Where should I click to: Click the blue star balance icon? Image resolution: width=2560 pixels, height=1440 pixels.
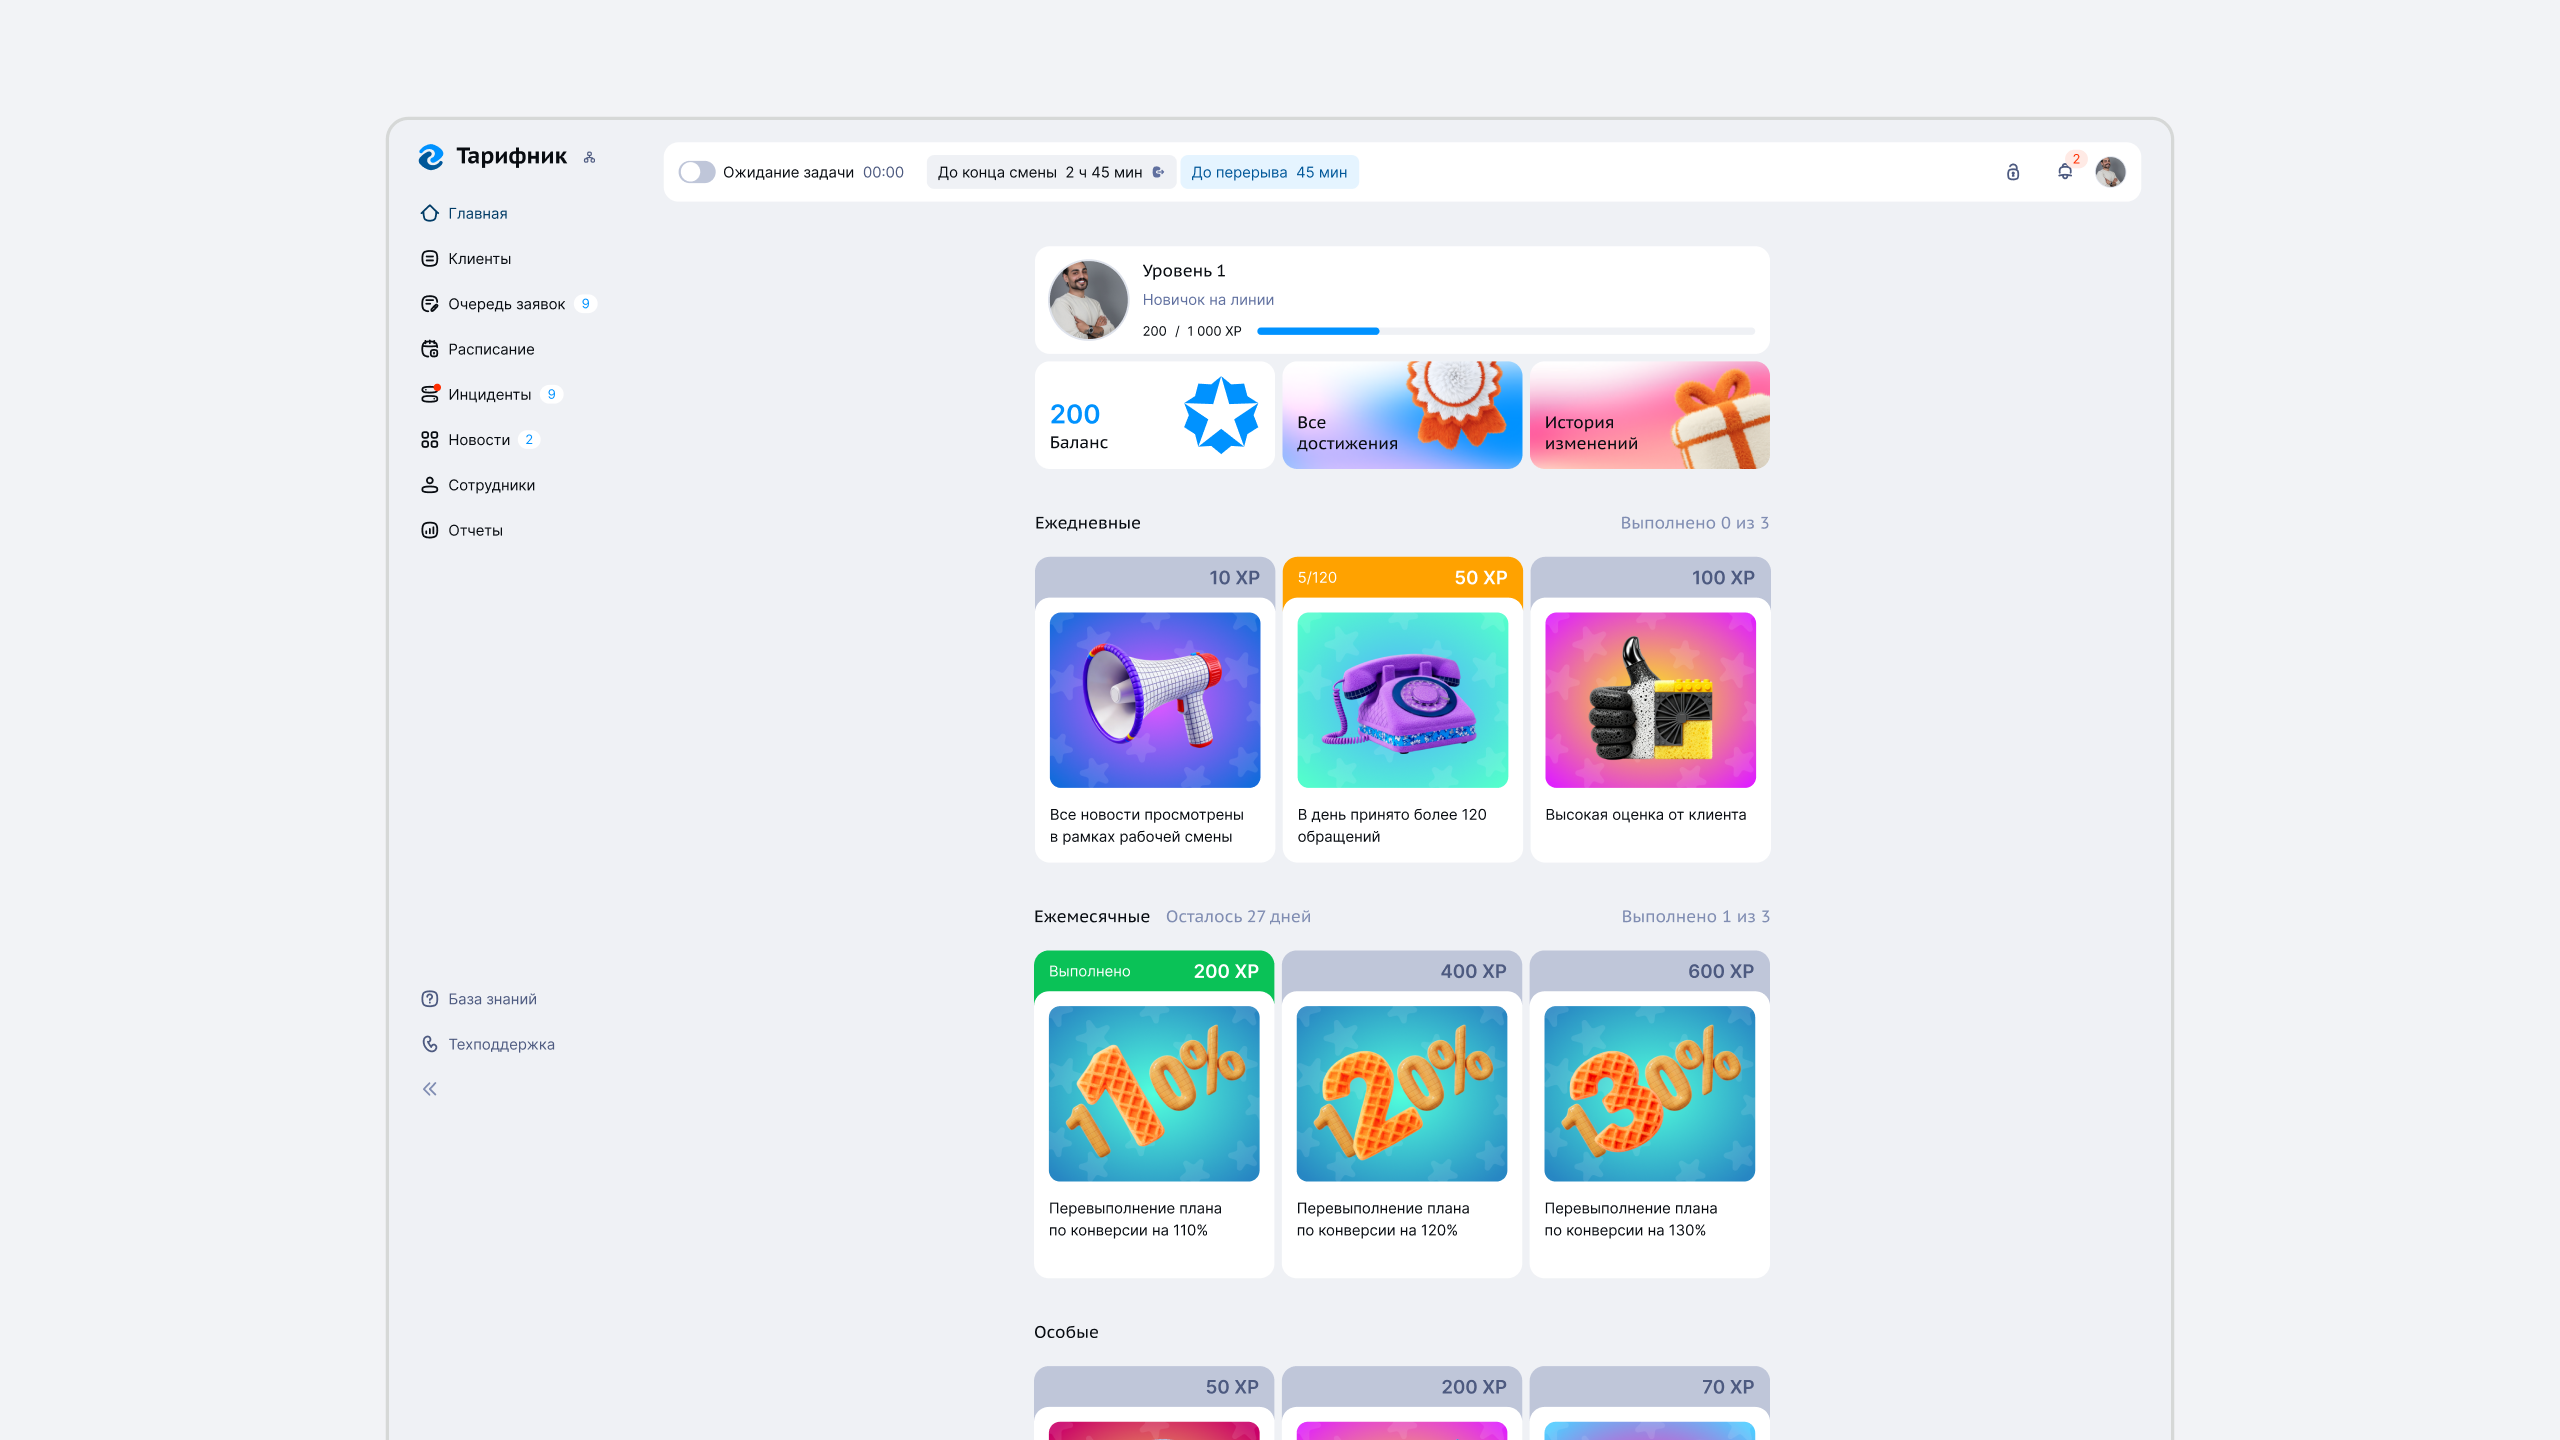click(x=1220, y=415)
